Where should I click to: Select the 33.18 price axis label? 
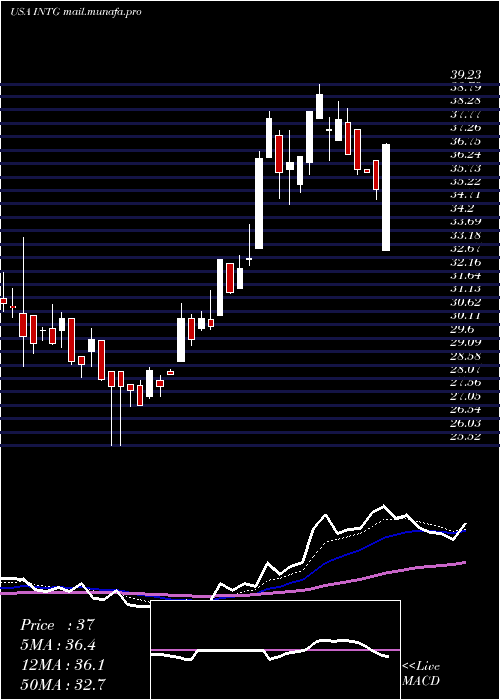[465, 235]
